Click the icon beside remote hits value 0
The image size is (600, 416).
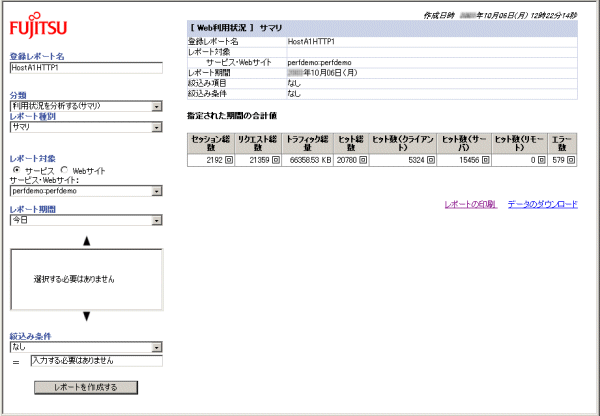coord(541,159)
